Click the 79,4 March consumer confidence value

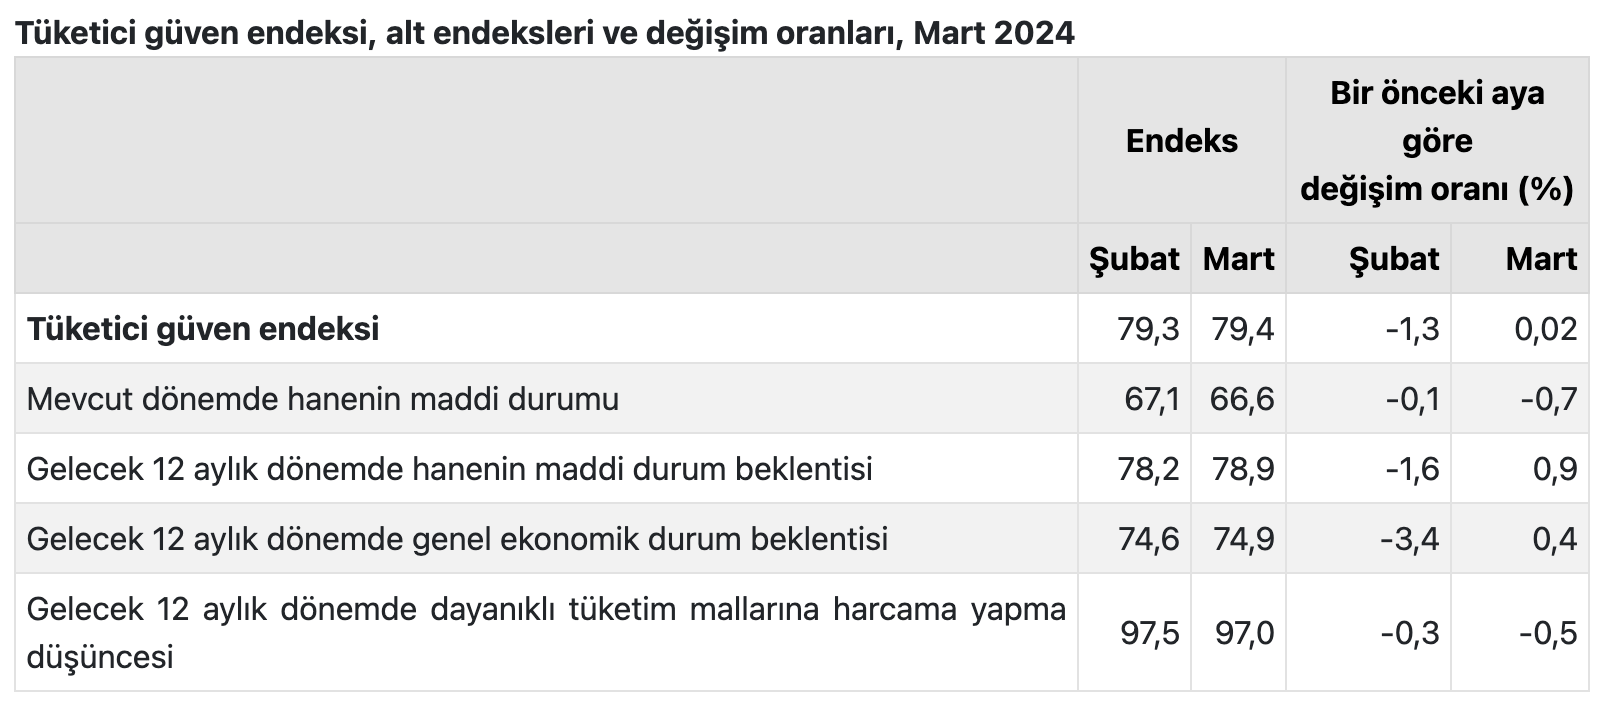1243,329
